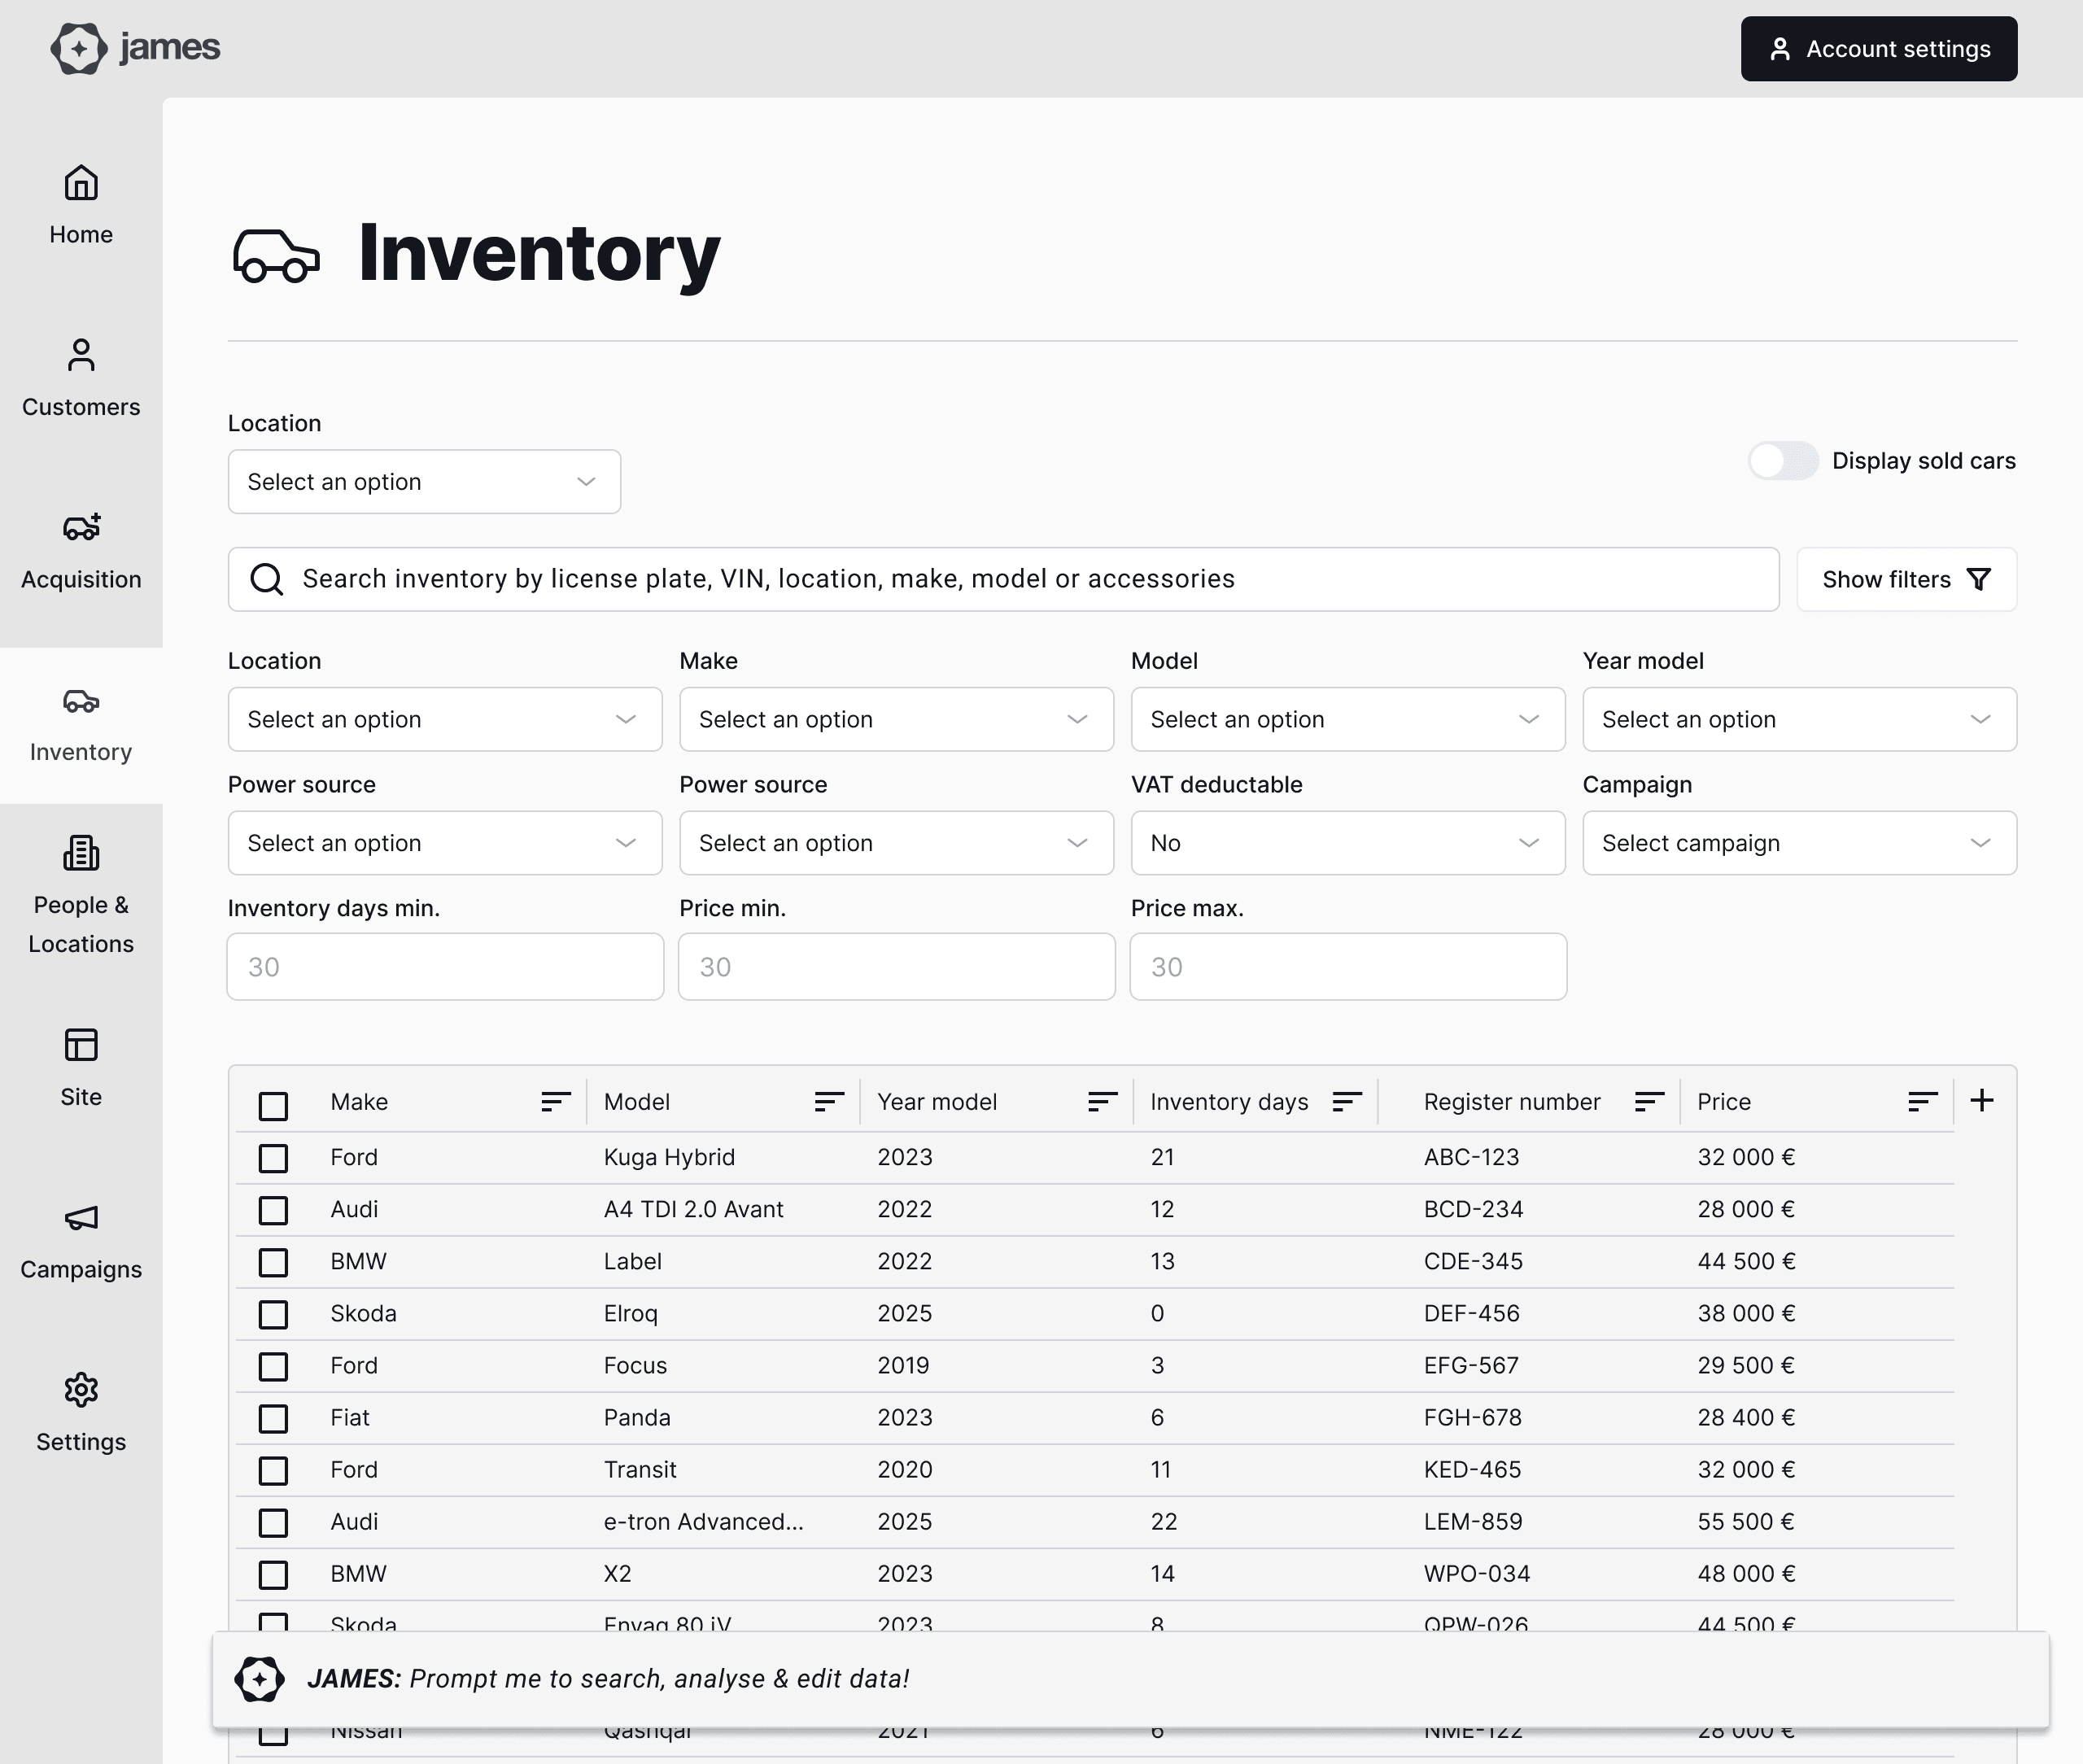The width and height of the screenshot is (2083, 1764).
Task: Toggle Display sold cars switch
Action: [x=1783, y=461]
